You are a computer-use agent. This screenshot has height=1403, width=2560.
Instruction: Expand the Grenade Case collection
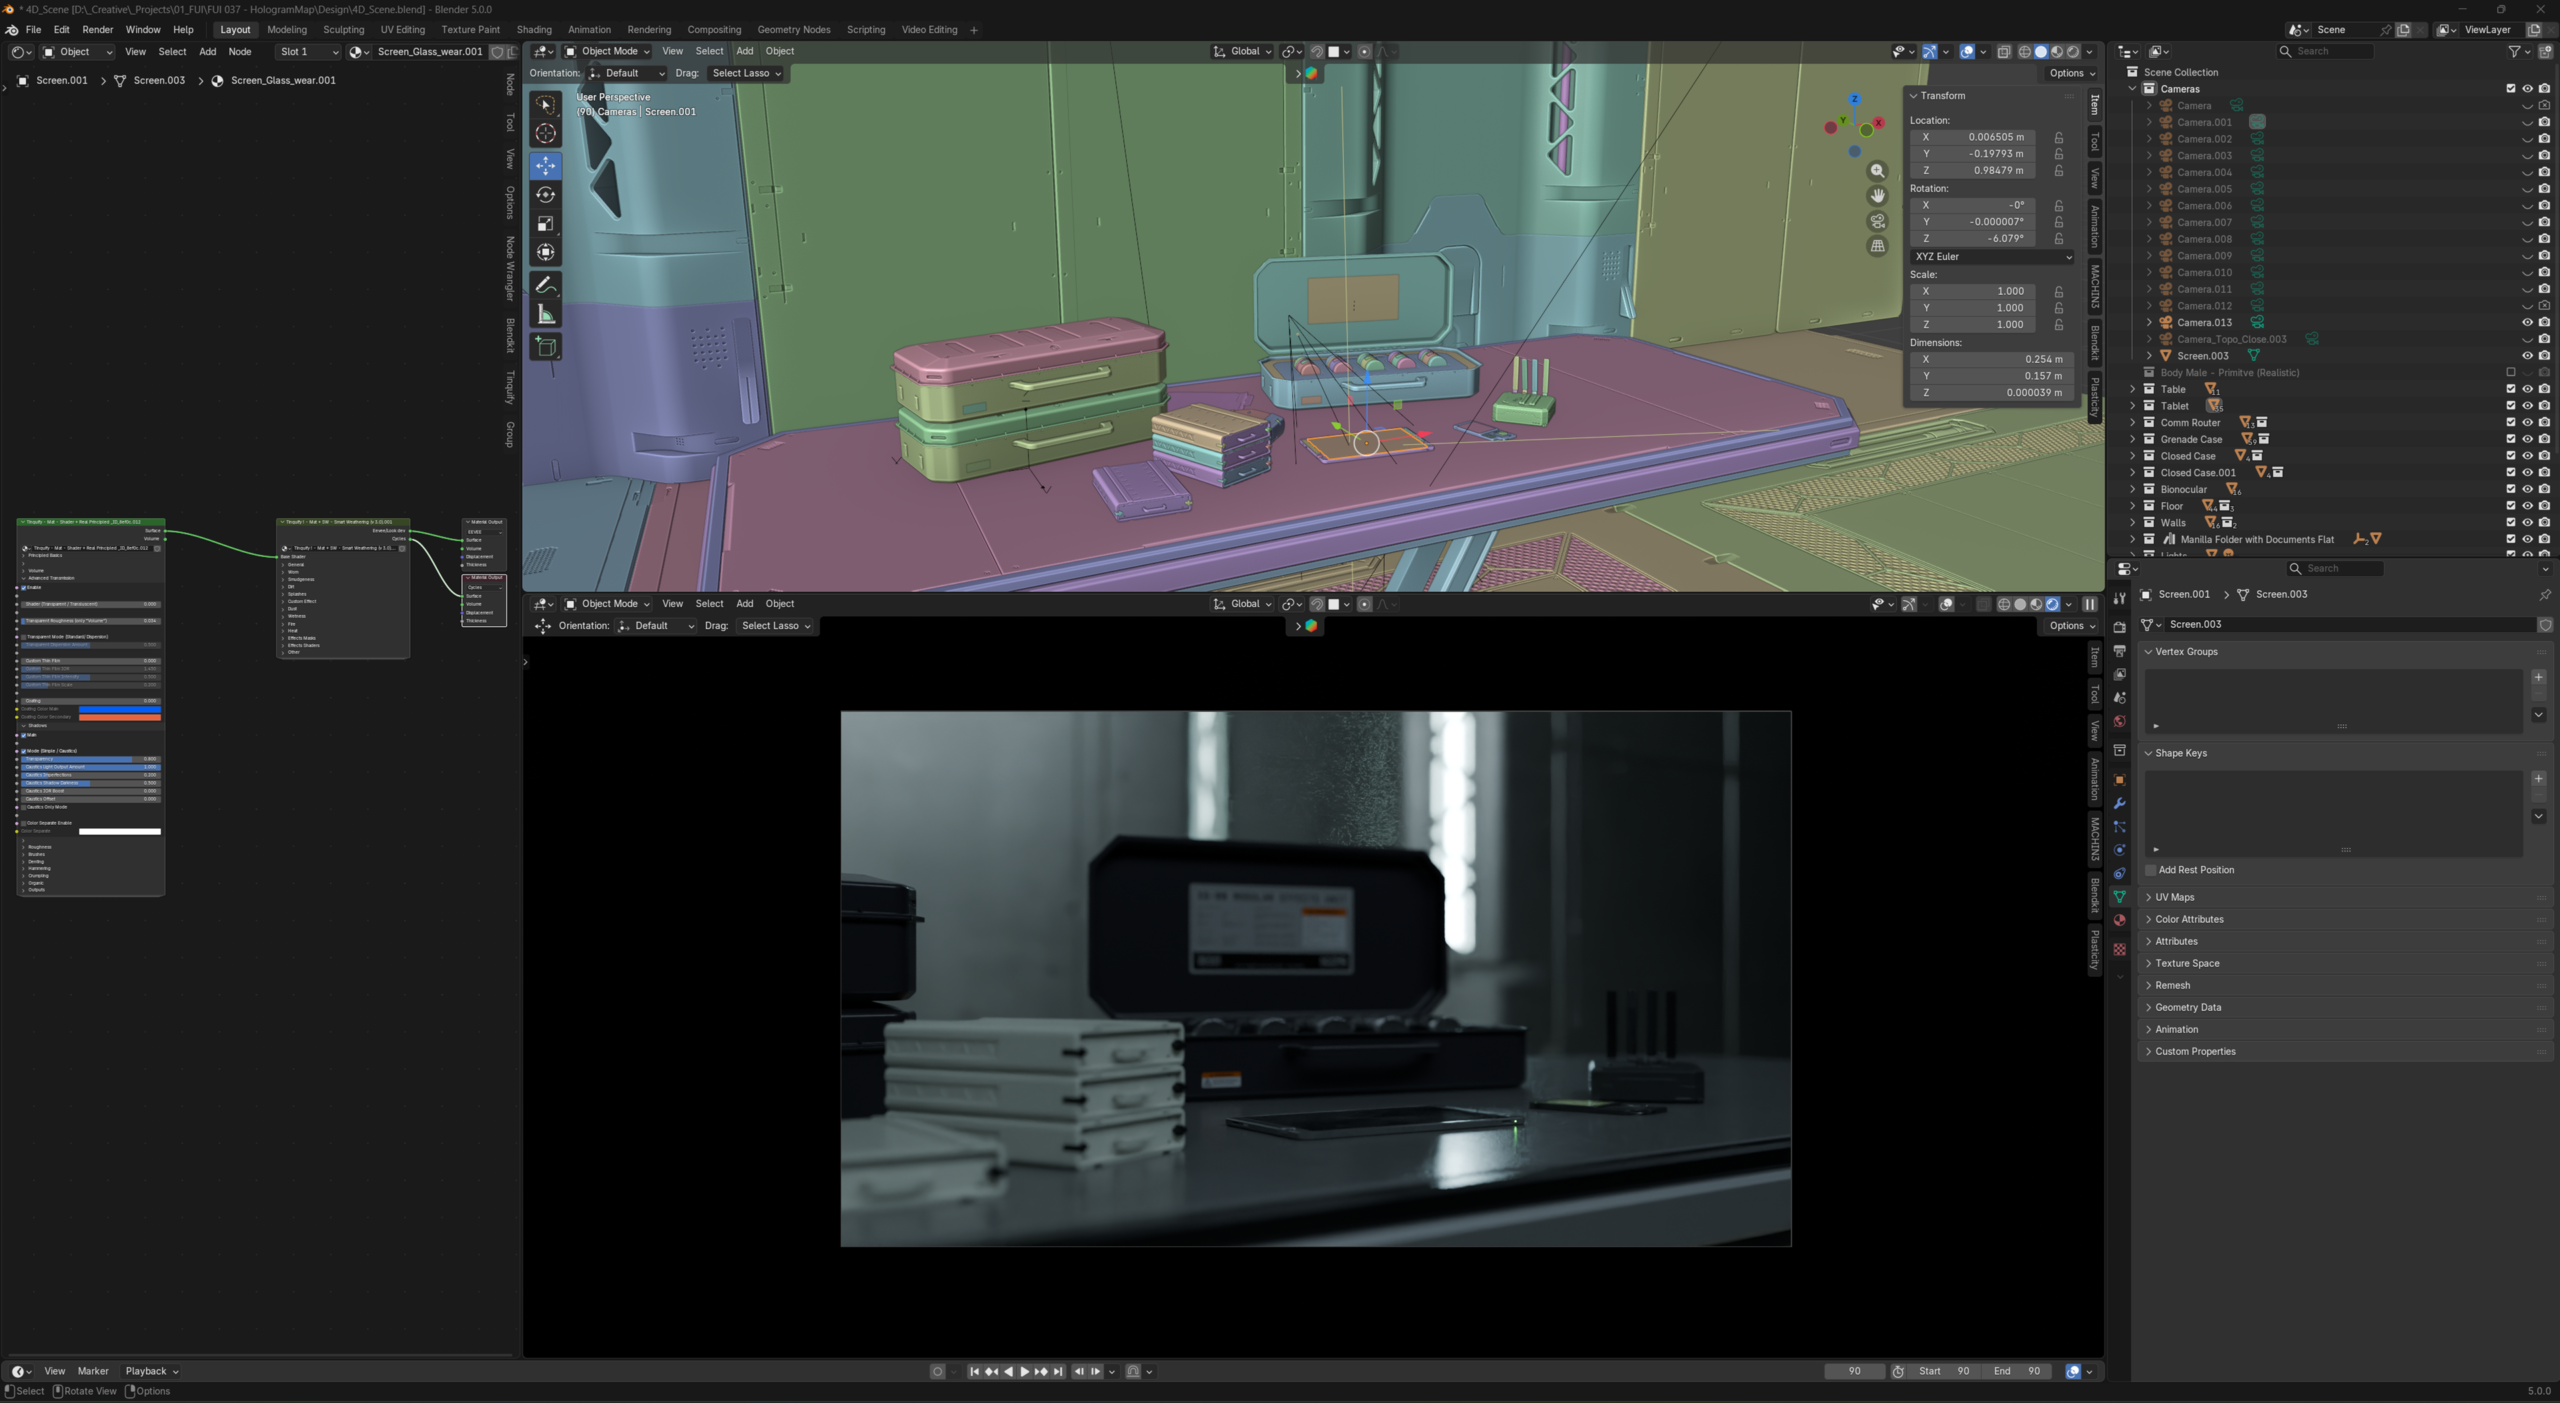(x=2132, y=439)
